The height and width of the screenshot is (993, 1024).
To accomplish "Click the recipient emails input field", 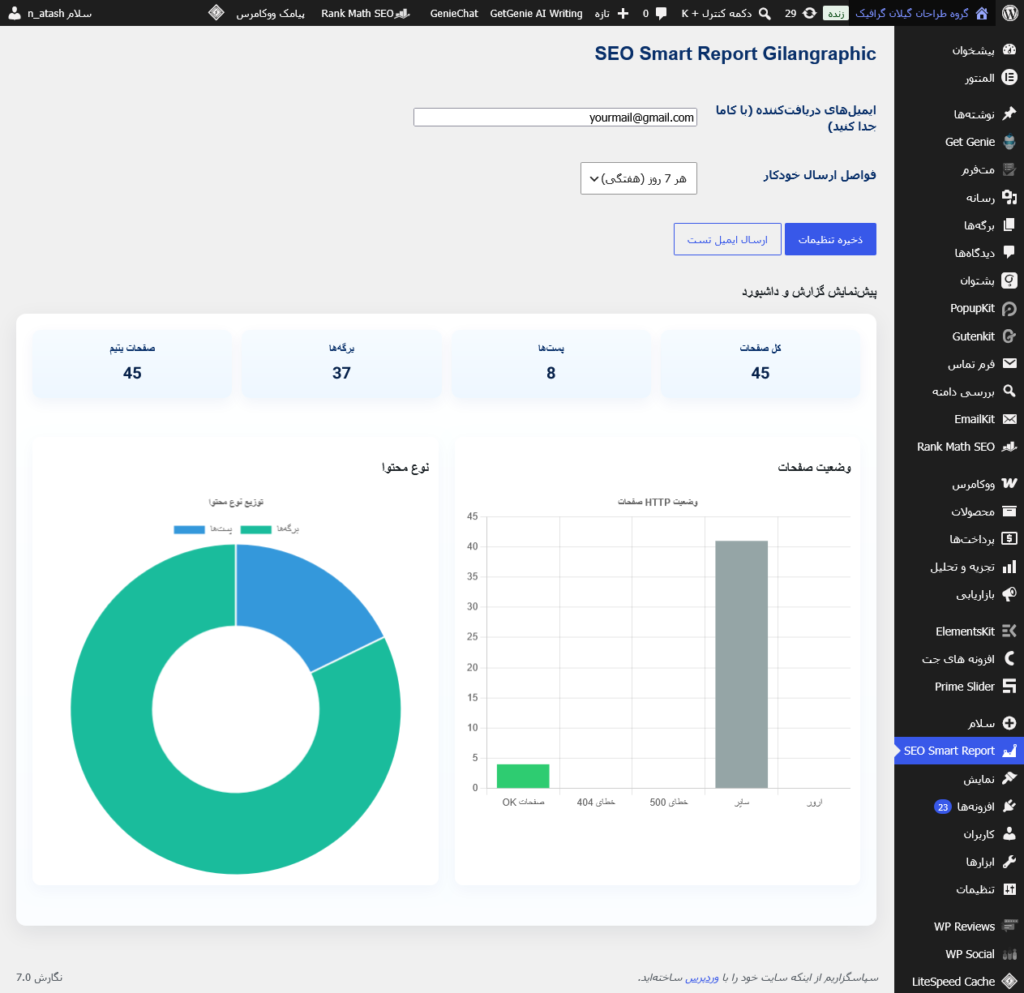I will [555, 118].
